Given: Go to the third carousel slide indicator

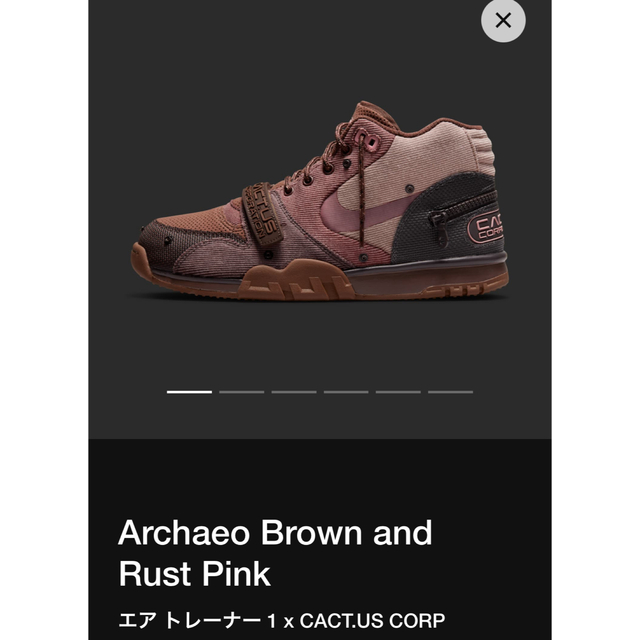Looking at the screenshot, I should click(x=294, y=392).
